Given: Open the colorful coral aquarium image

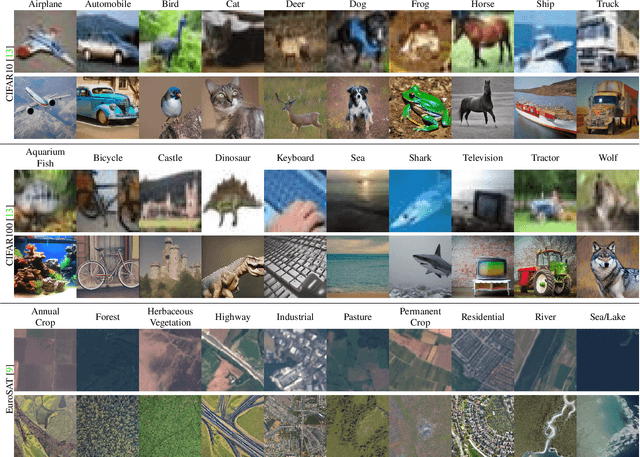Looking at the screenshot, I should (x=45, y=266).
